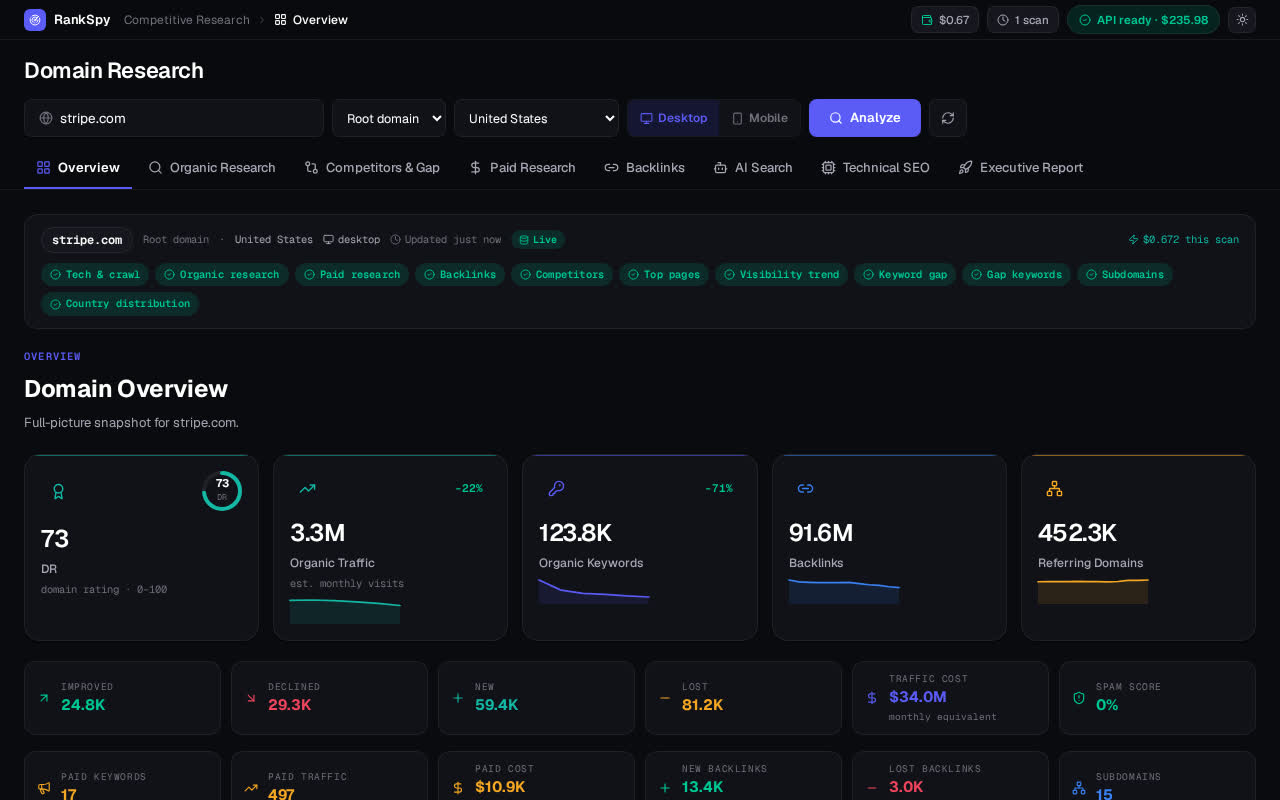Click the Organic Keywords key icon
This screenshot has width=1280, height=800.
tap(556, 489)
